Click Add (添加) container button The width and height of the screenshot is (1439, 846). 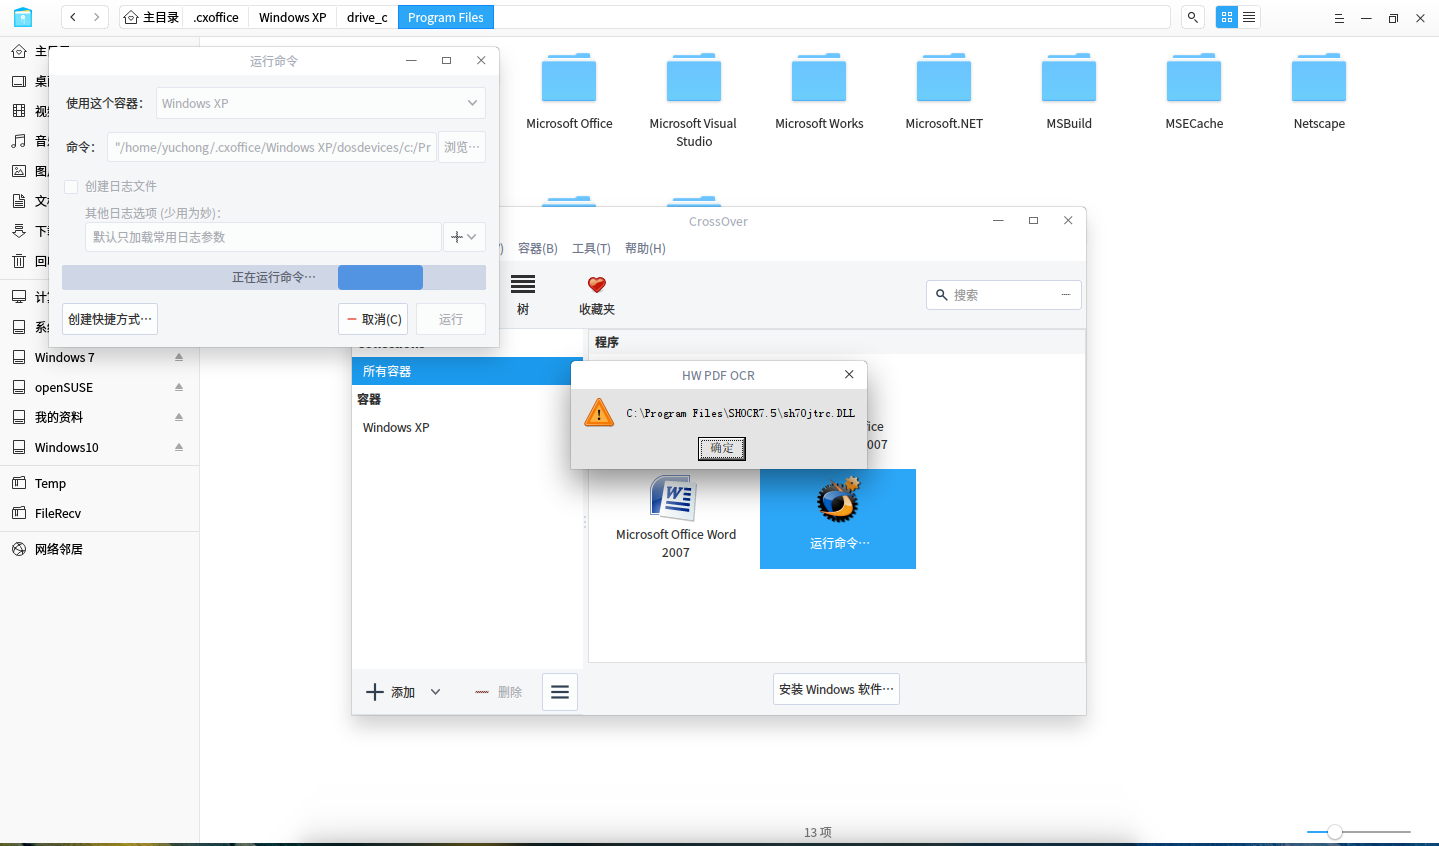[x=391, y=692]
